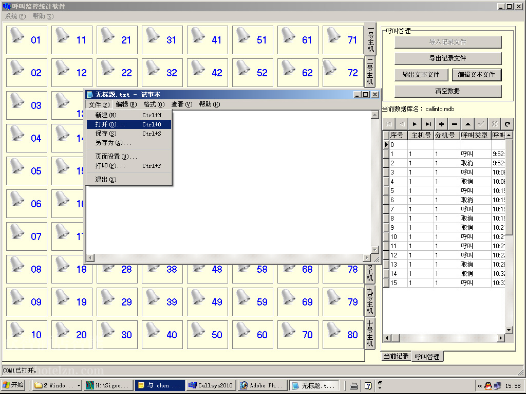526x394 pixels.
Task: Click Notepad vertical scrollbar up arrow
Action: click(x=375, y=115)
